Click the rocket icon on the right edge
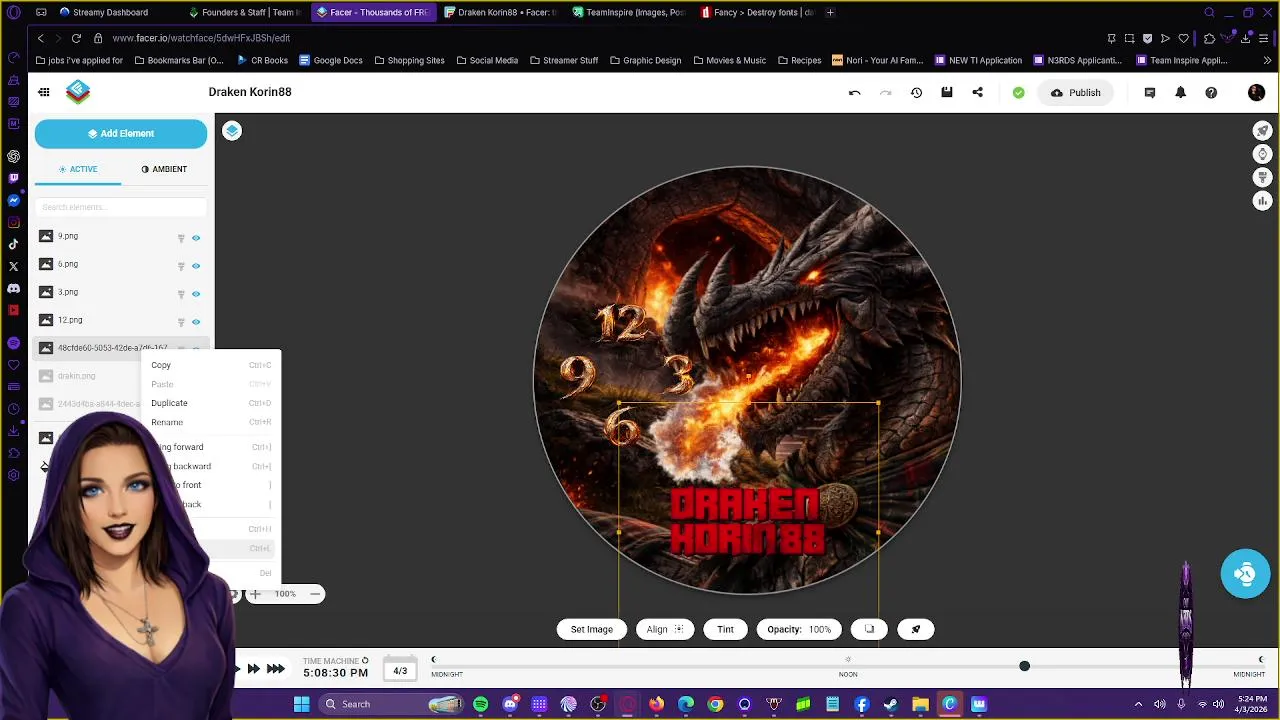This screenshot has height=720, width=1280. coord(1262,131)
